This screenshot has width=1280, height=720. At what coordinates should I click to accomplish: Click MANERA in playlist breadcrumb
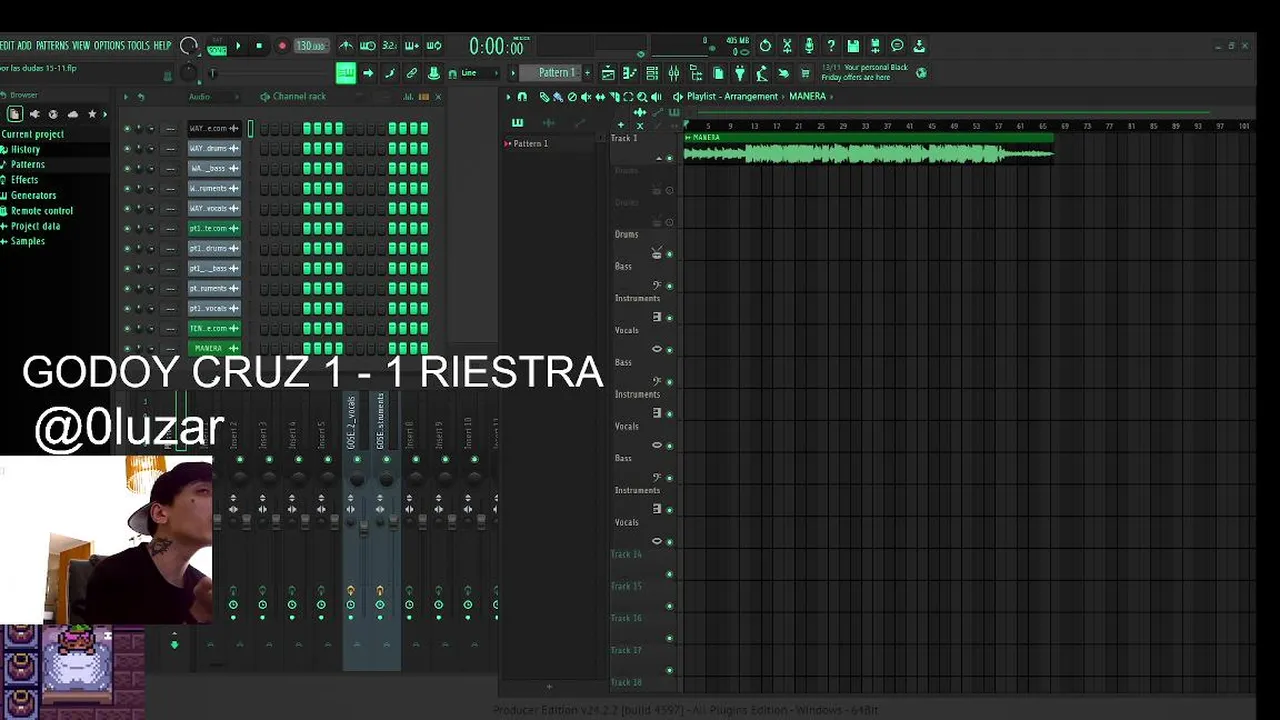tap(807, 97)
